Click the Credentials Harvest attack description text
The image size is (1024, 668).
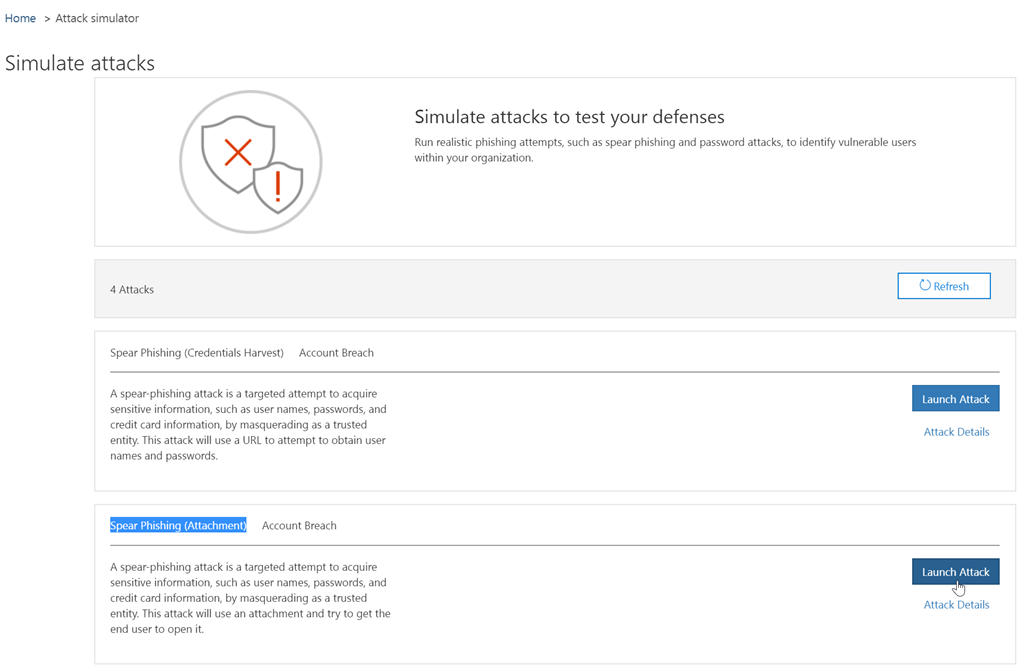(248, 425)
